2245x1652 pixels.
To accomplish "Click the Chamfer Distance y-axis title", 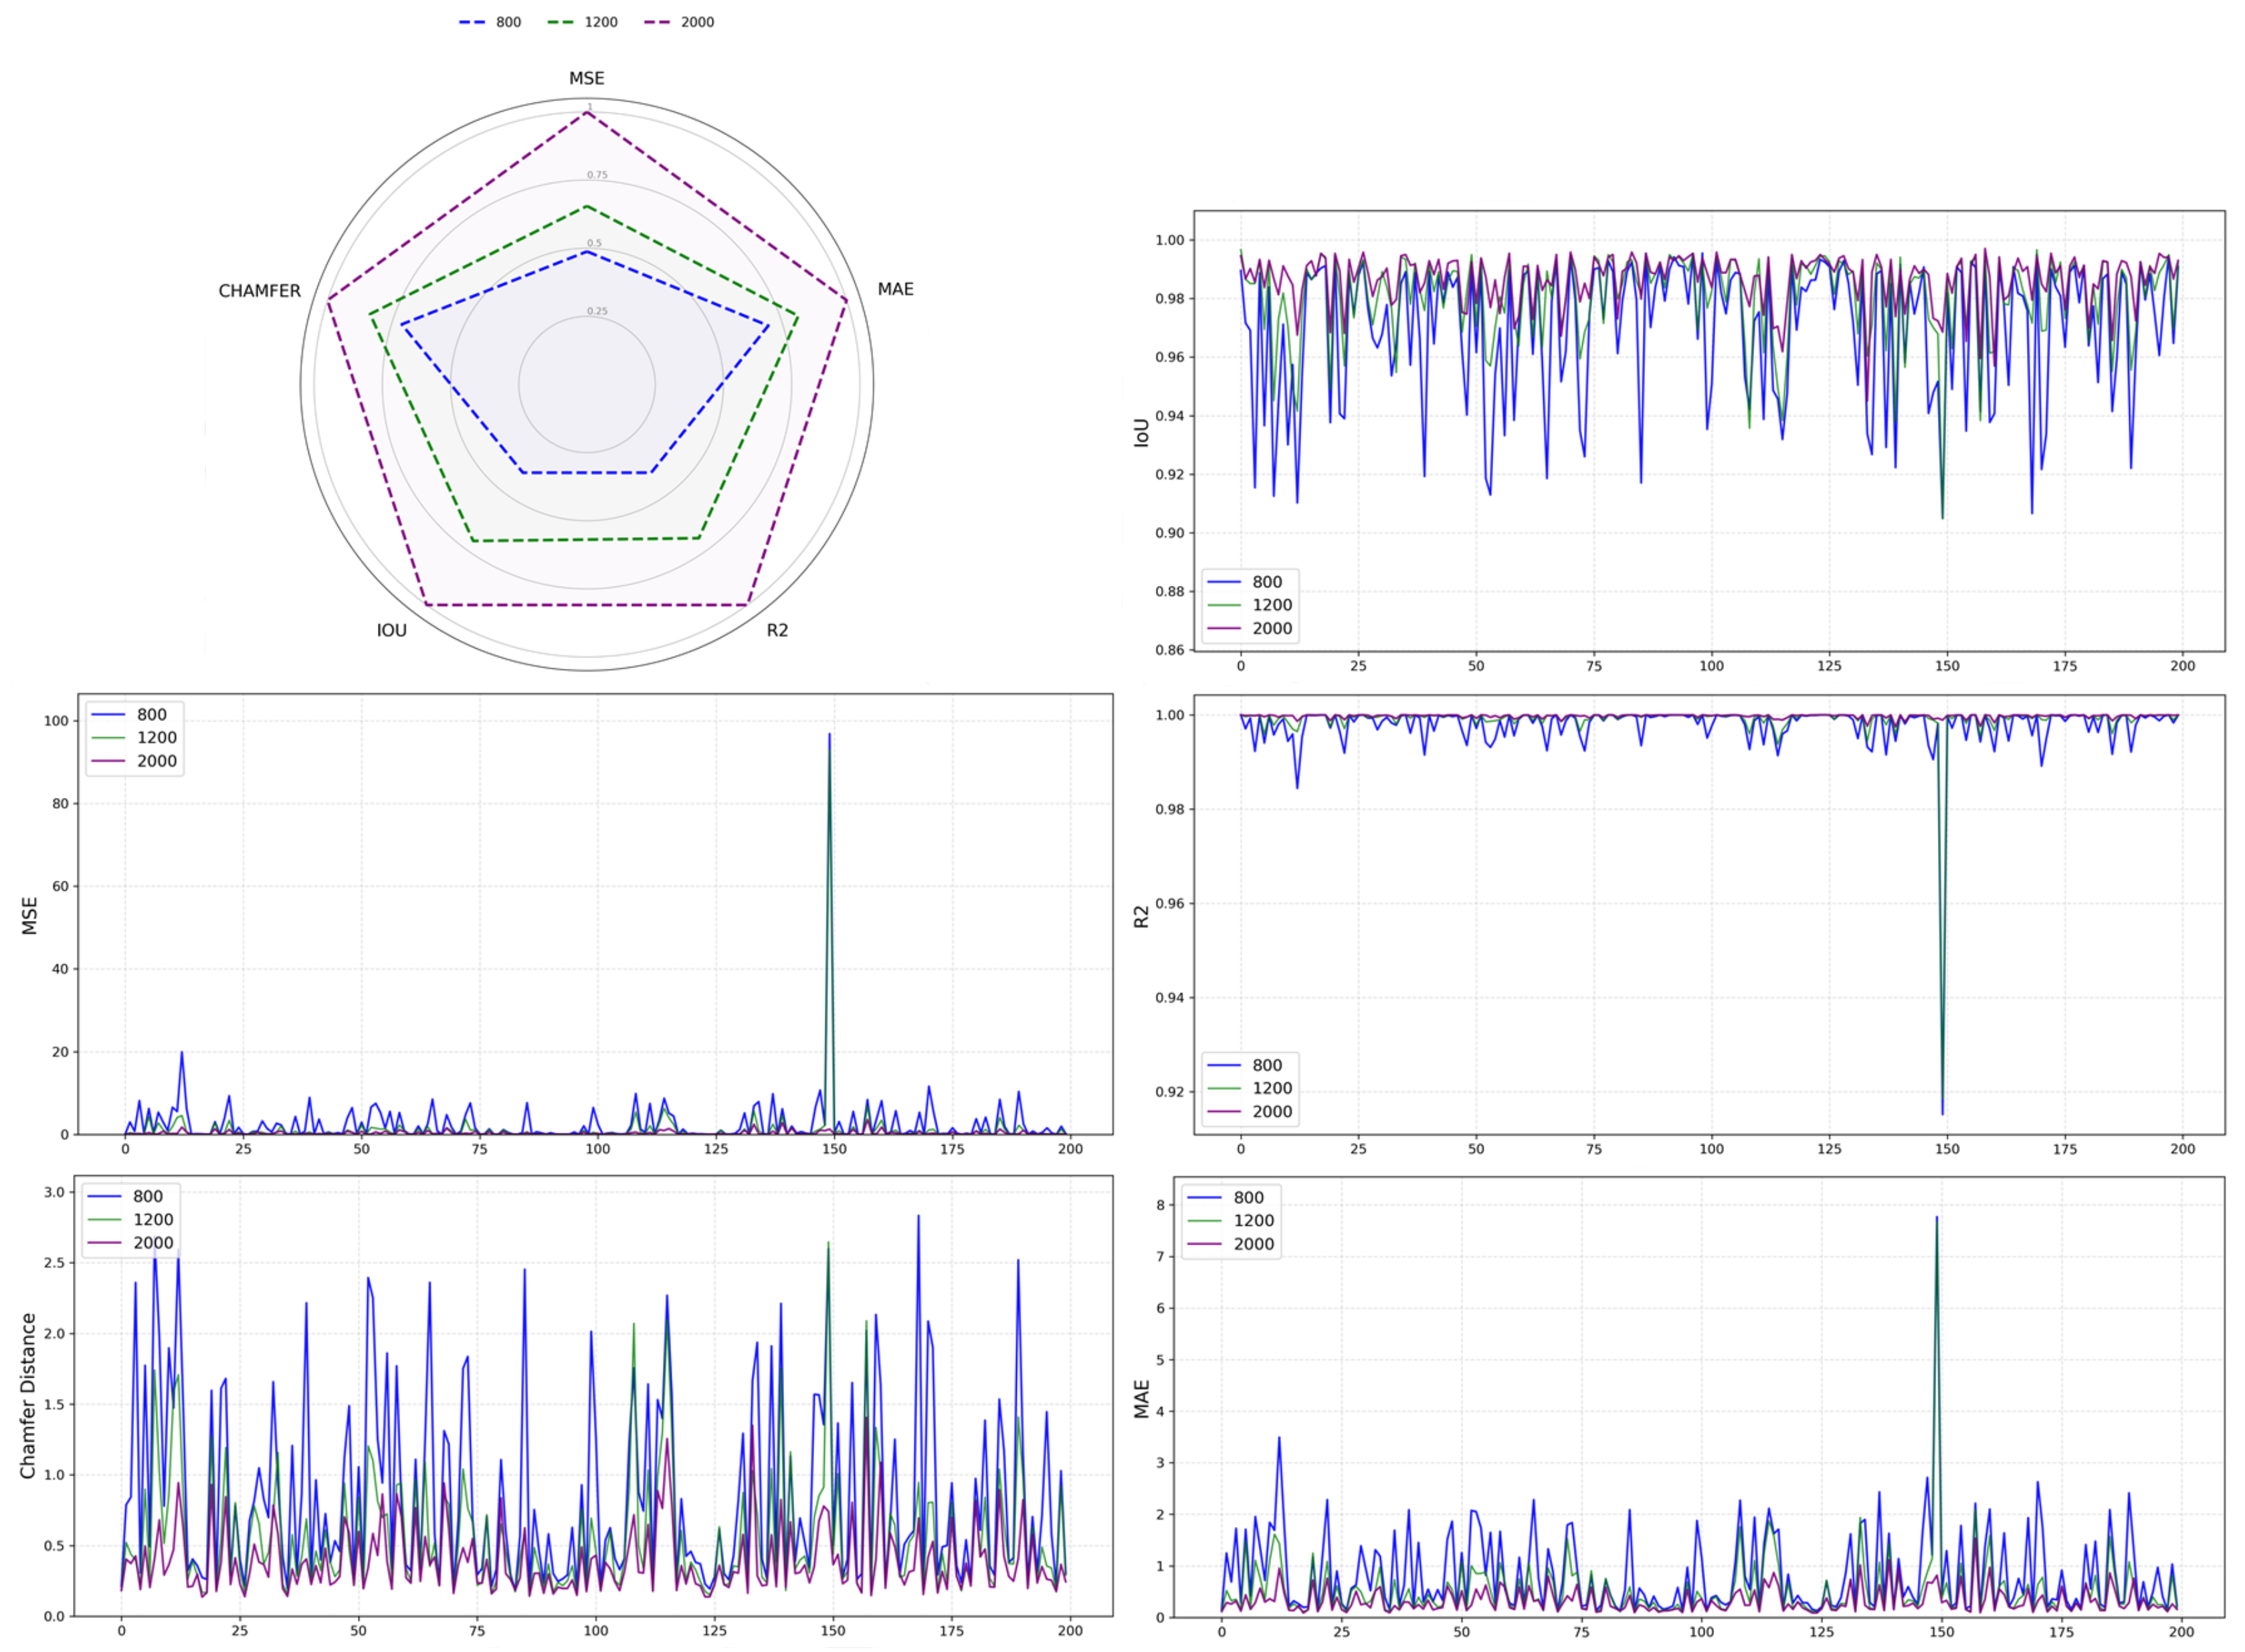I will (28, 1396).
